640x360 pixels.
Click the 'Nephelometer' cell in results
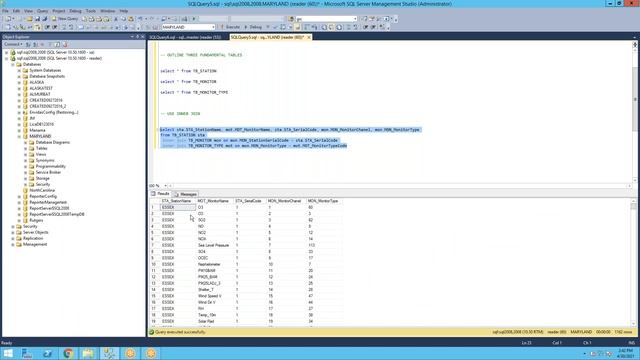tap(215, 264)
